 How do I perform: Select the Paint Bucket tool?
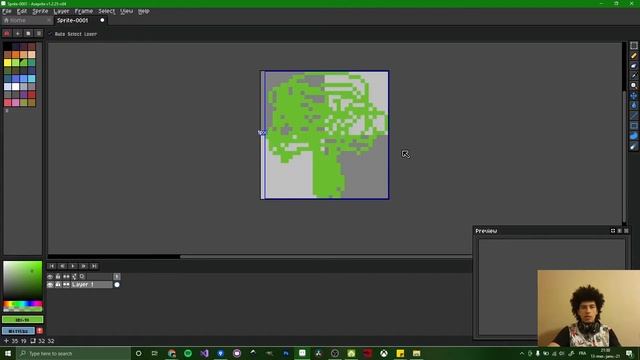coord(633,105)
